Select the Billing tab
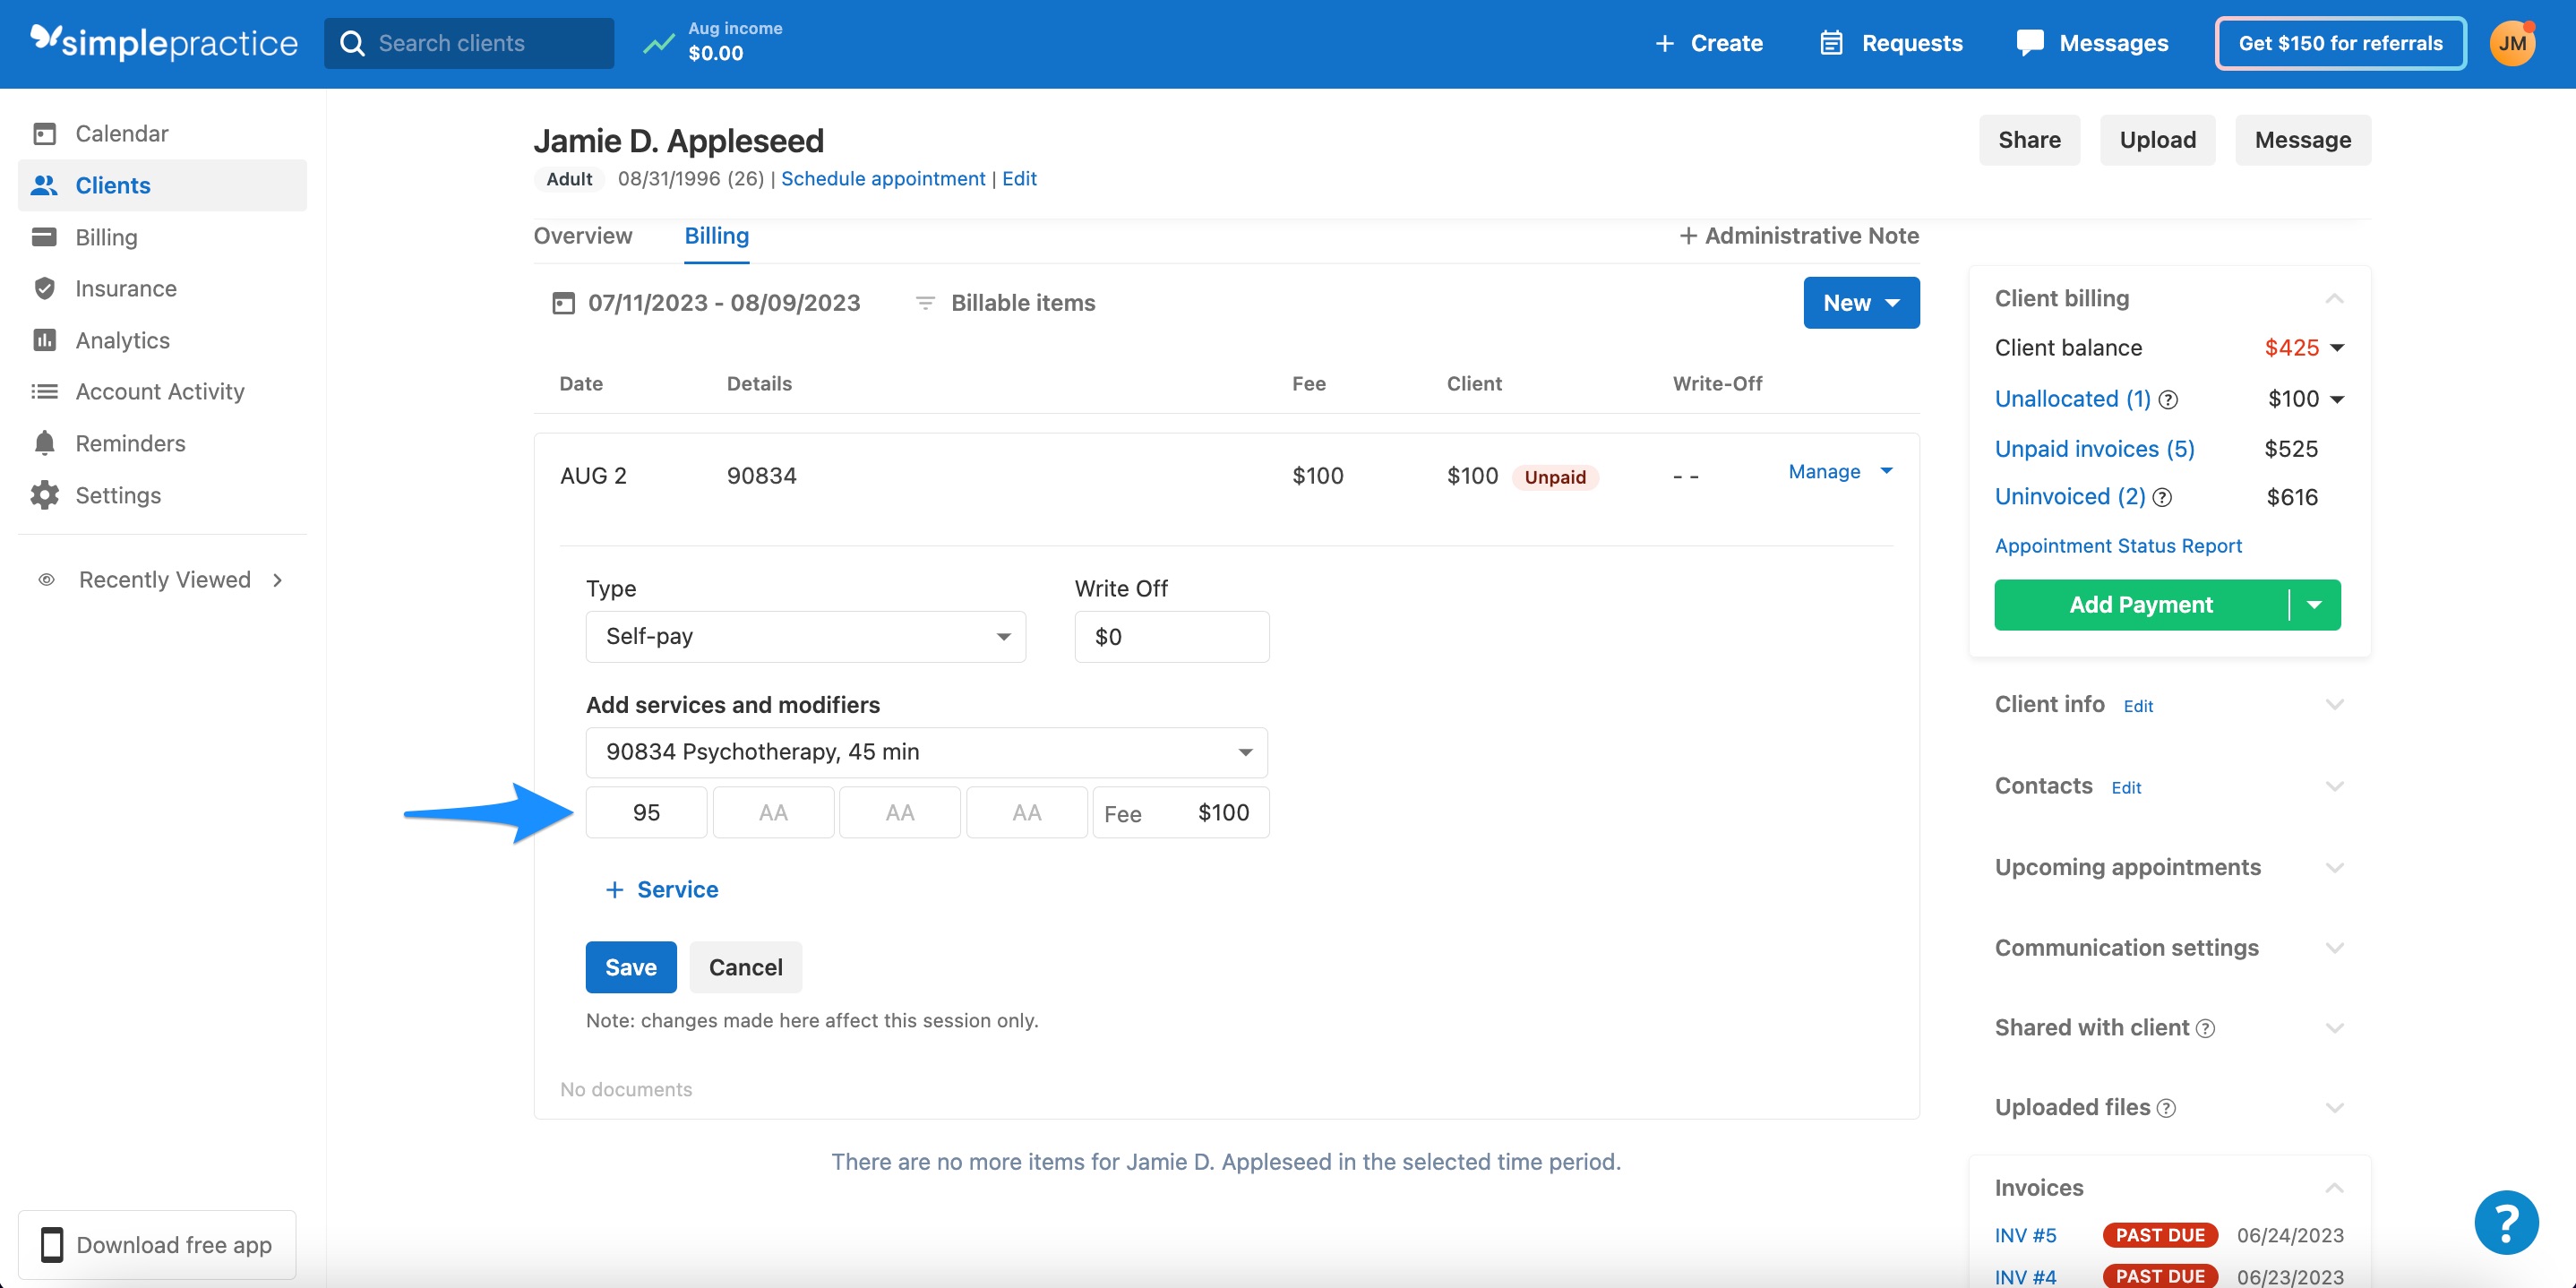Image resolution: width=2576 pixels, height=1288 pixels. pyautogui.click(x=716, y=237)
